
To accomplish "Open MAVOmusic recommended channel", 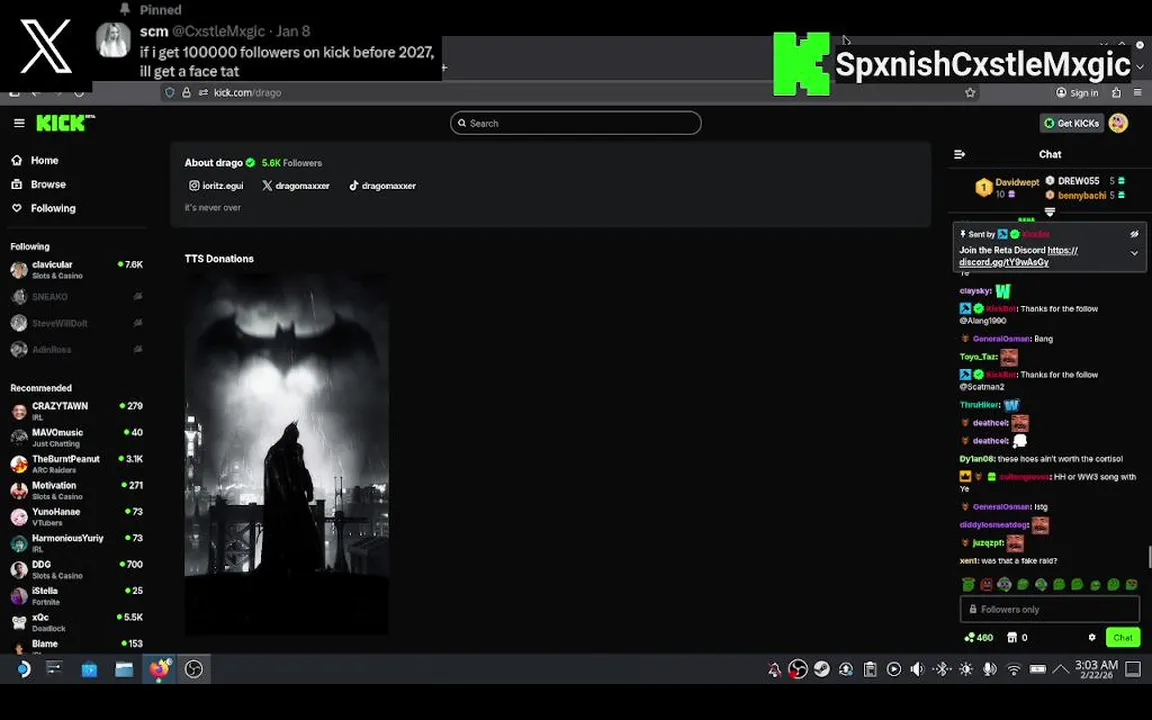I will (76, 437).
